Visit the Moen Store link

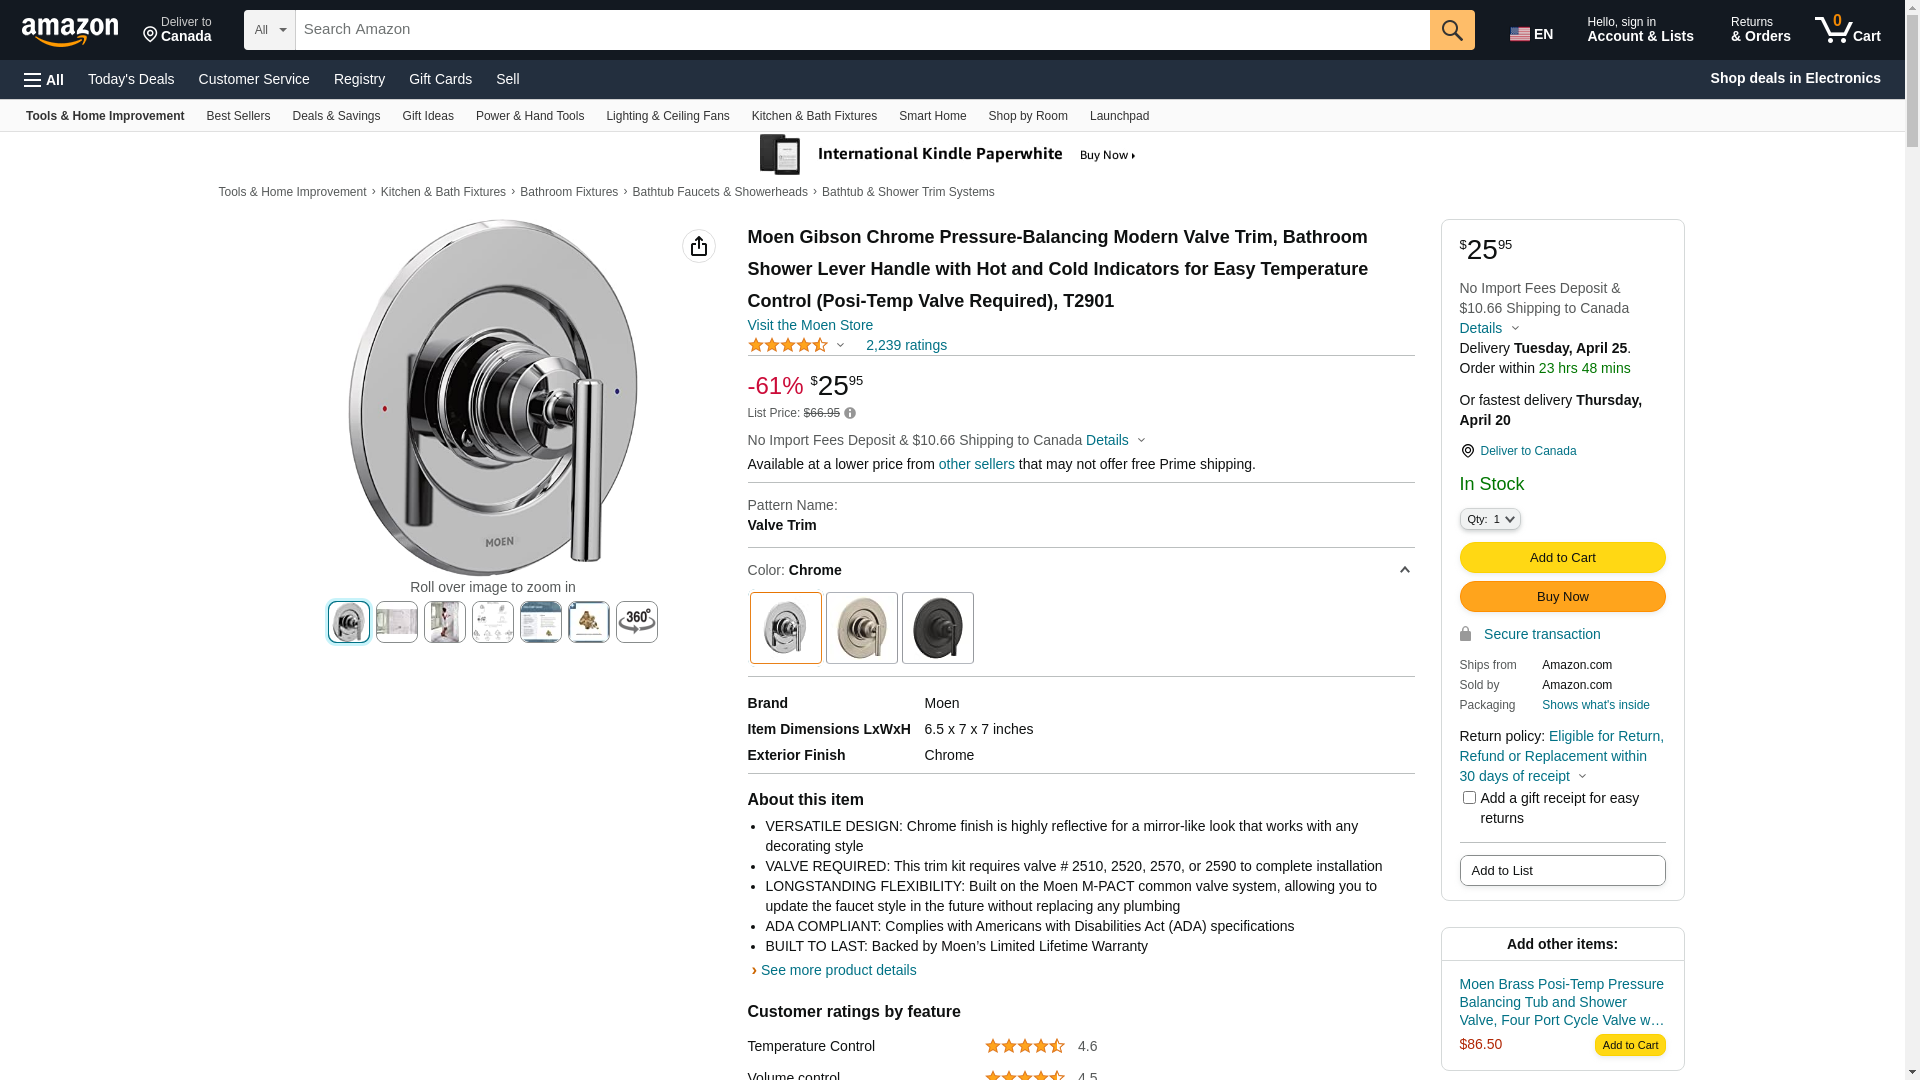click(810, 325)
